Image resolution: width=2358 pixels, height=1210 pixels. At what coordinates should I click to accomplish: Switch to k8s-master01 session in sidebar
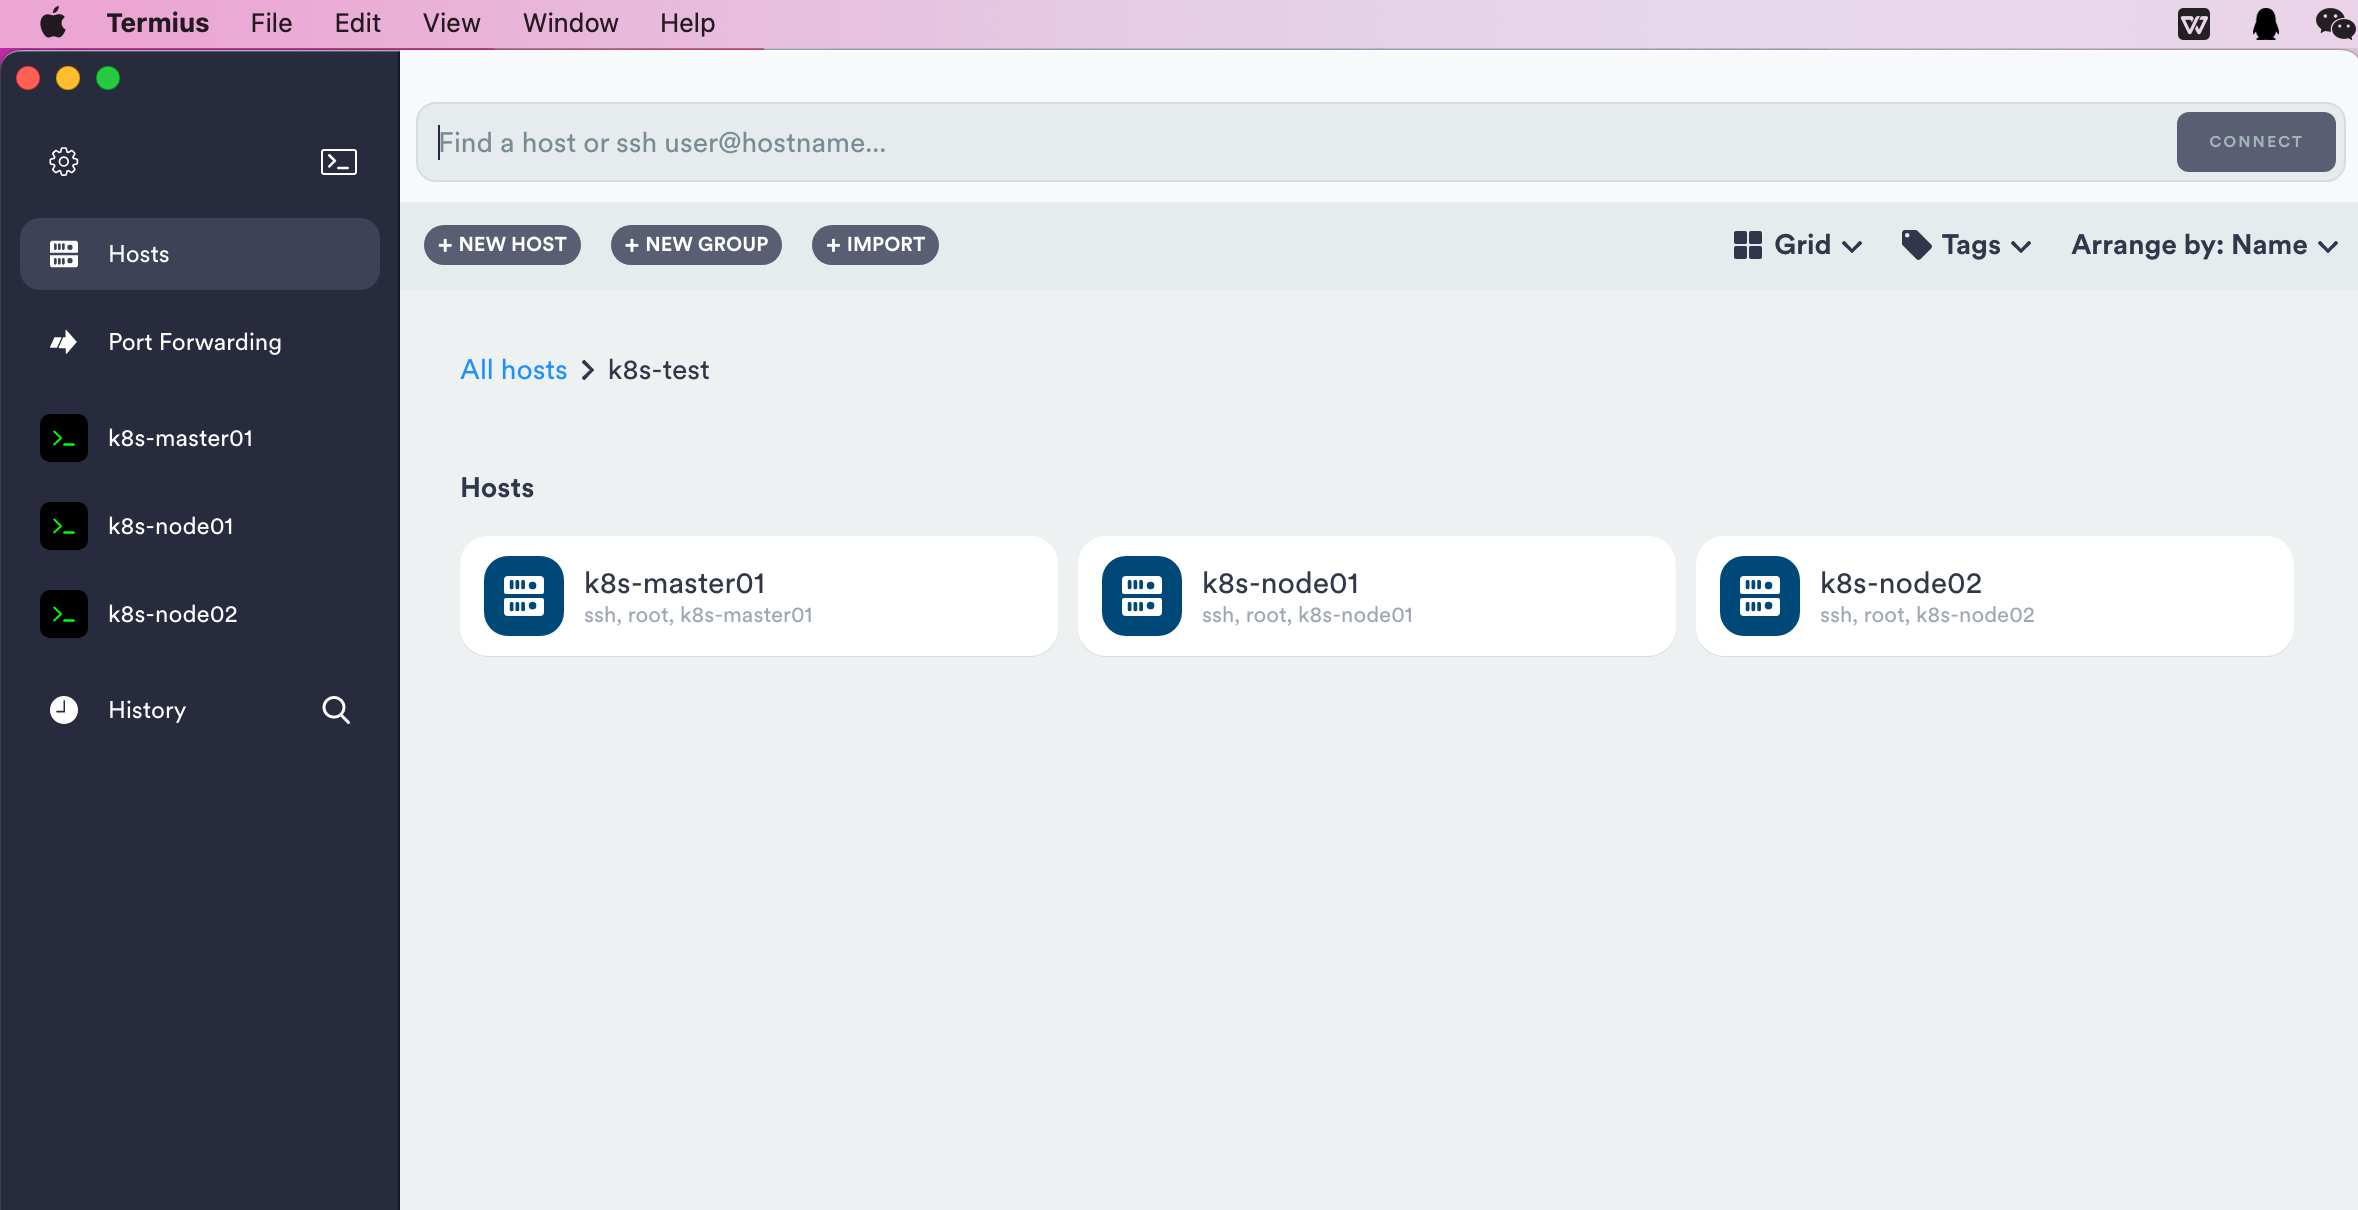click(x=200, y=438)
